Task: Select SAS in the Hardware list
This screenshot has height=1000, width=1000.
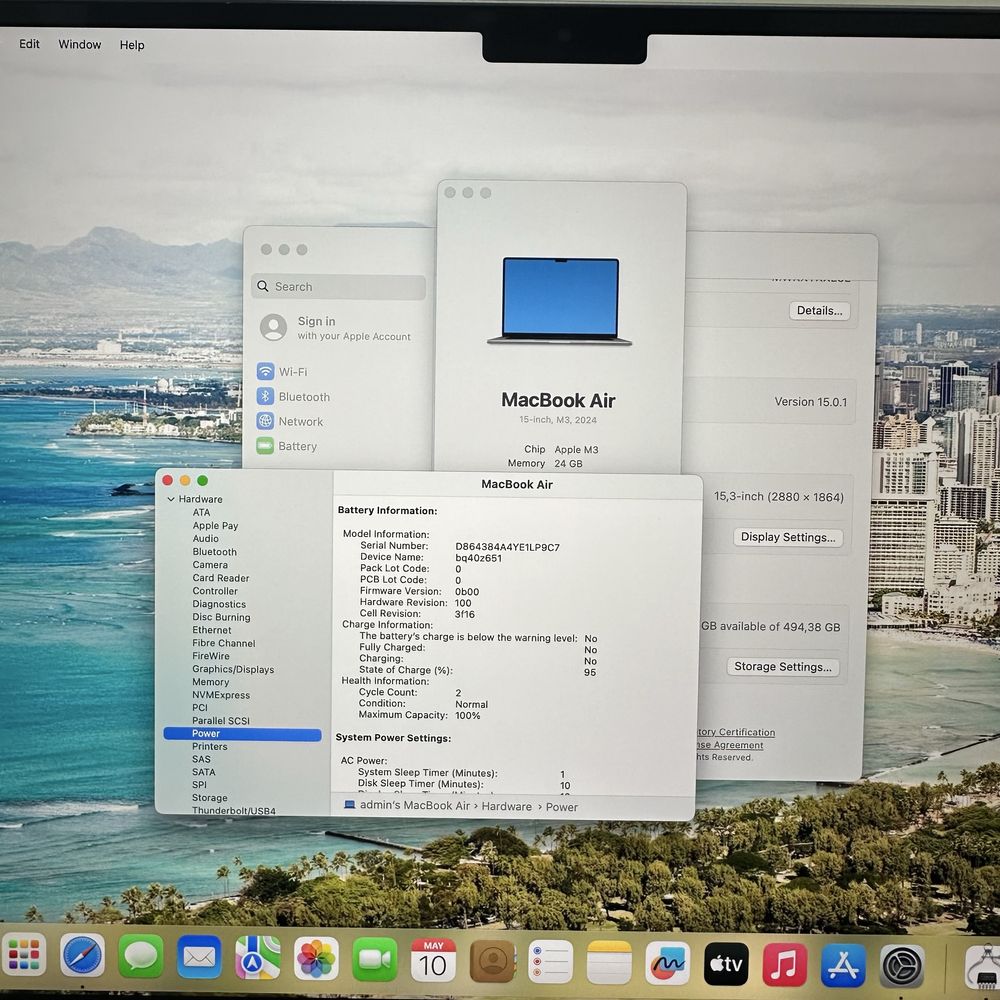Action: coord(201,759)
